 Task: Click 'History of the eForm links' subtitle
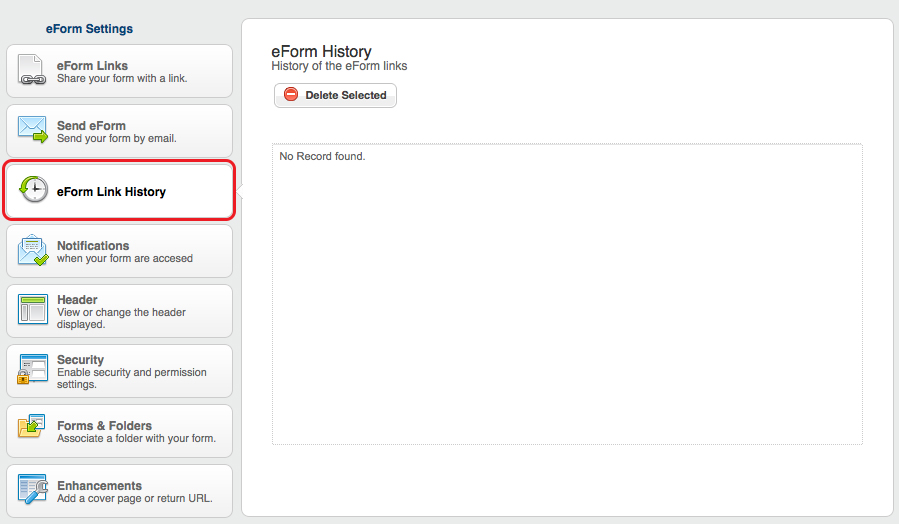339,66
